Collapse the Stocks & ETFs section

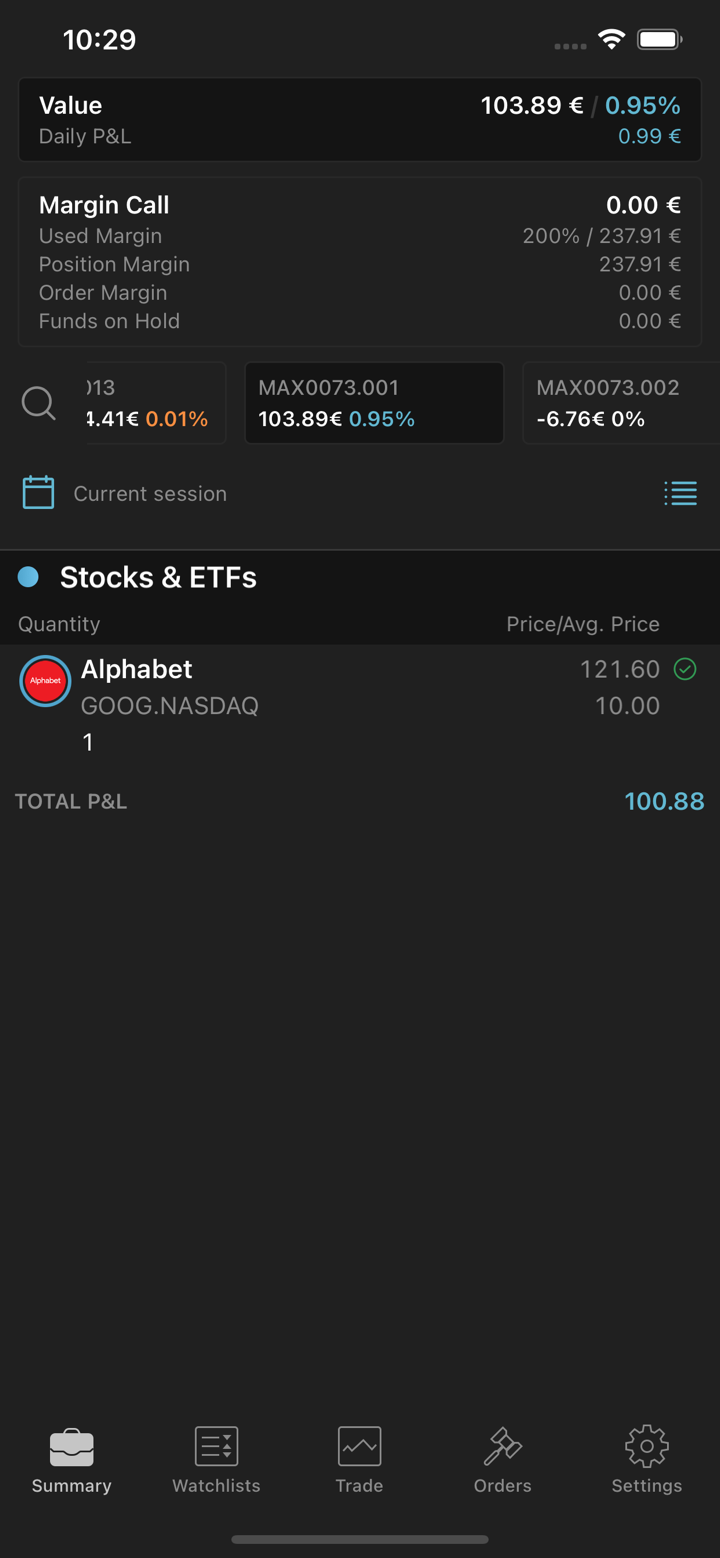click(158, 577)
